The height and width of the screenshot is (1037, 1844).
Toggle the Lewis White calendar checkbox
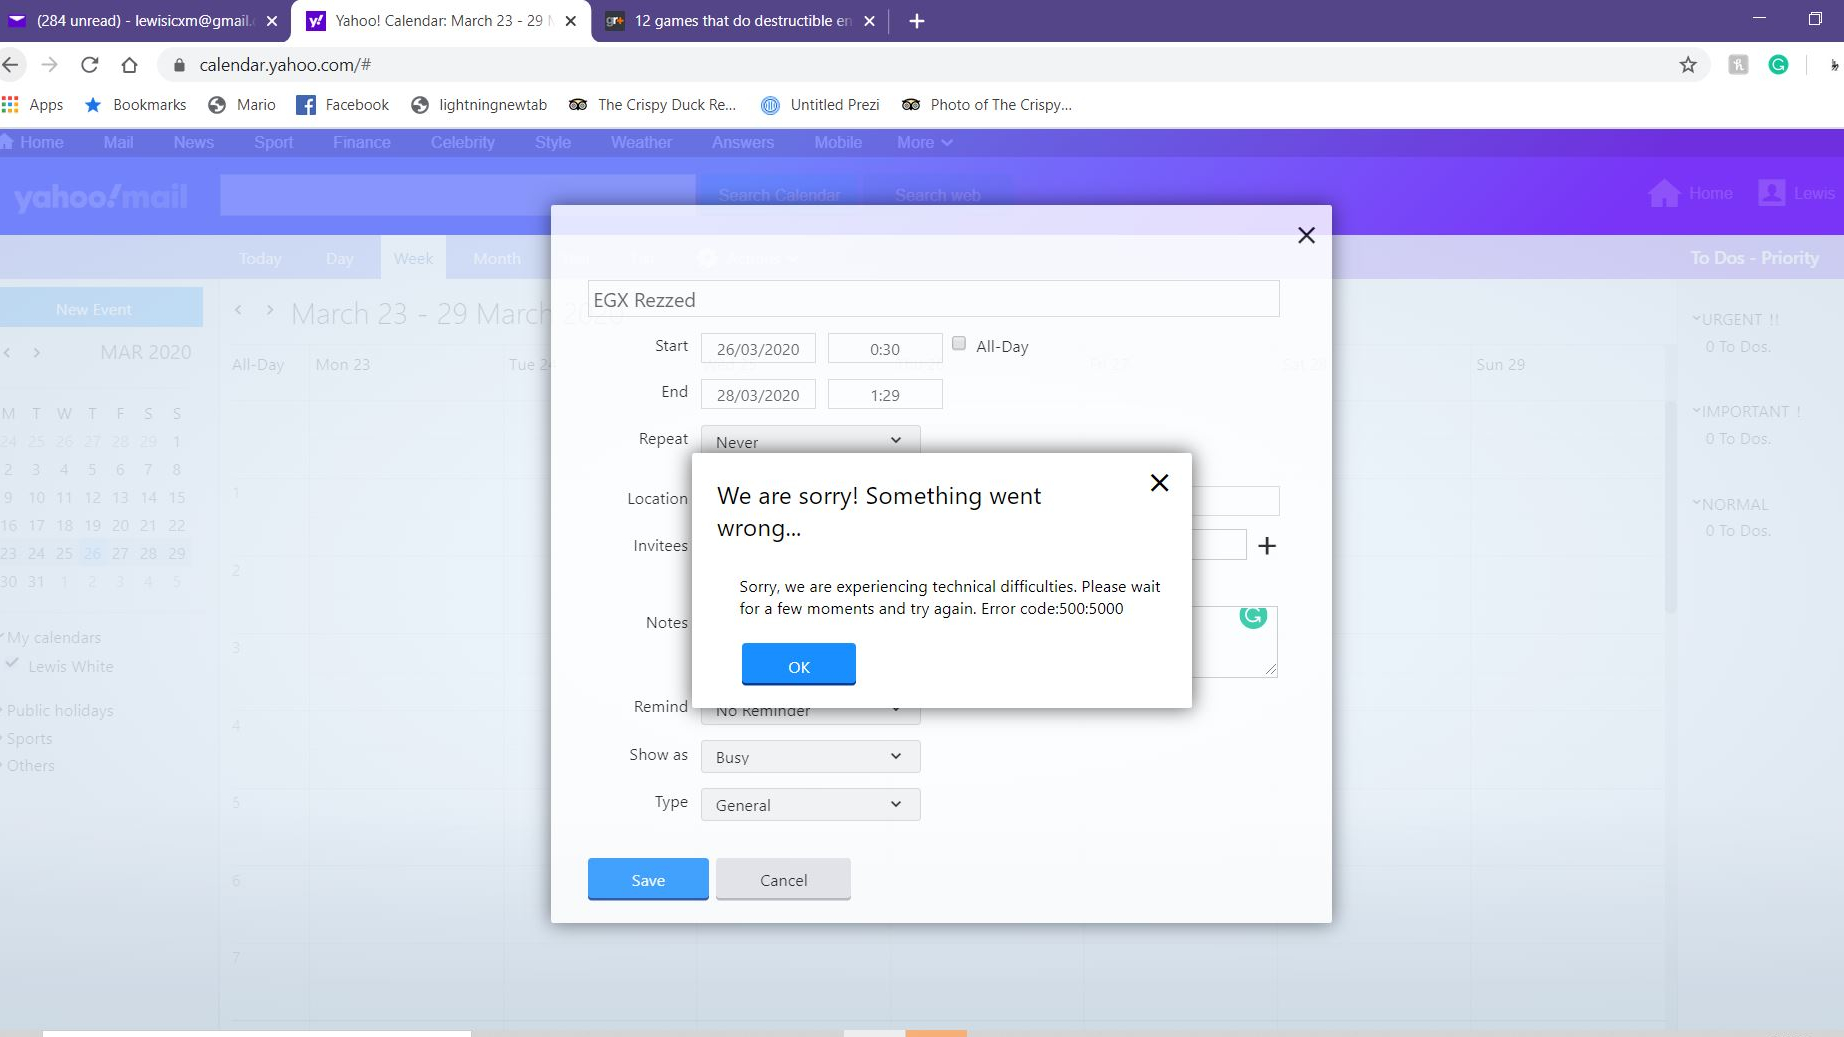(11, 665)
